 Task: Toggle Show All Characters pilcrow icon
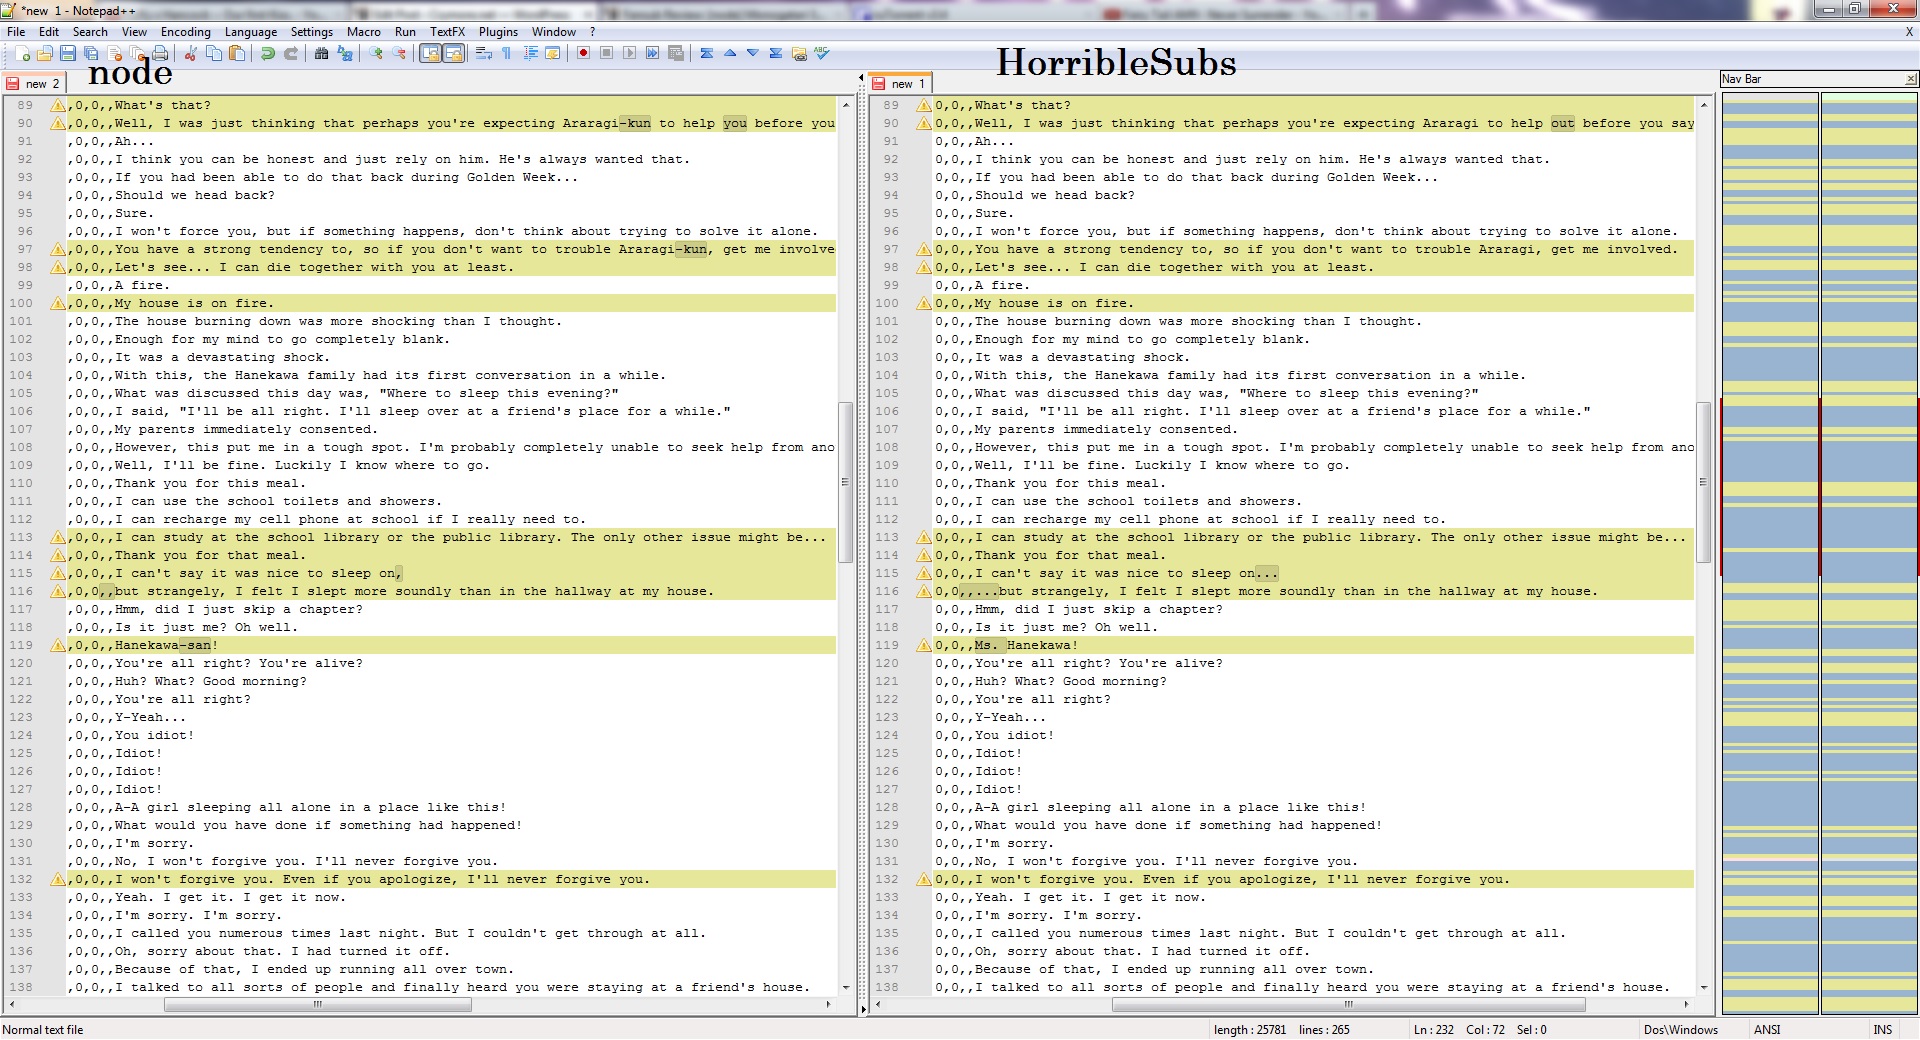(507, 53)
